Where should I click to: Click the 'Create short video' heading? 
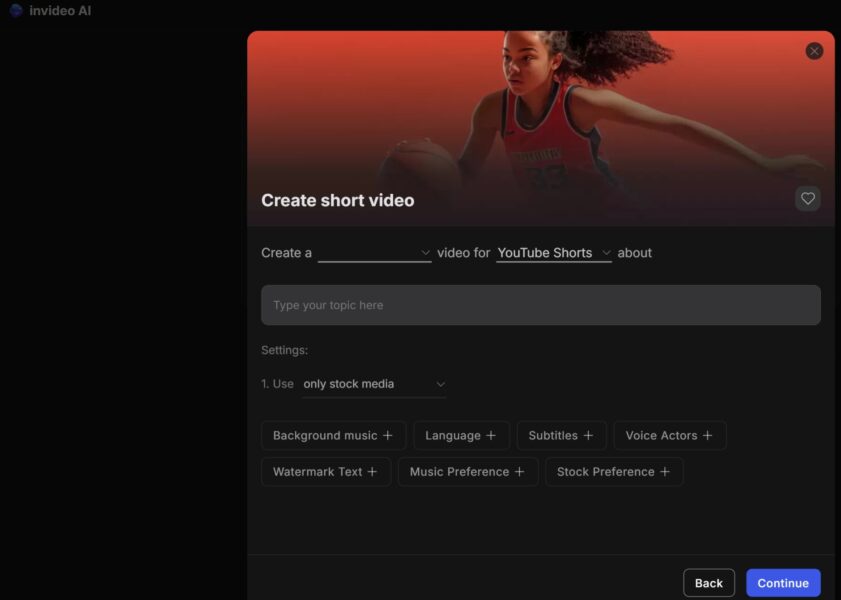(x=338, y=200)
